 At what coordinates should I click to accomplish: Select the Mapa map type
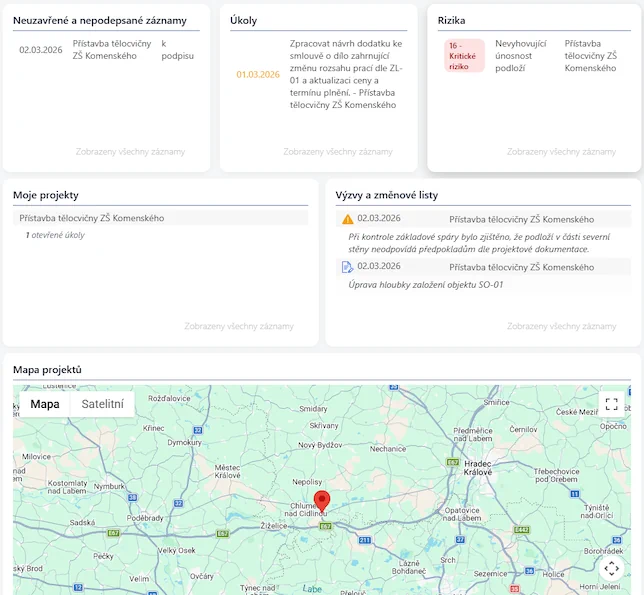click(x=45, y=404)
